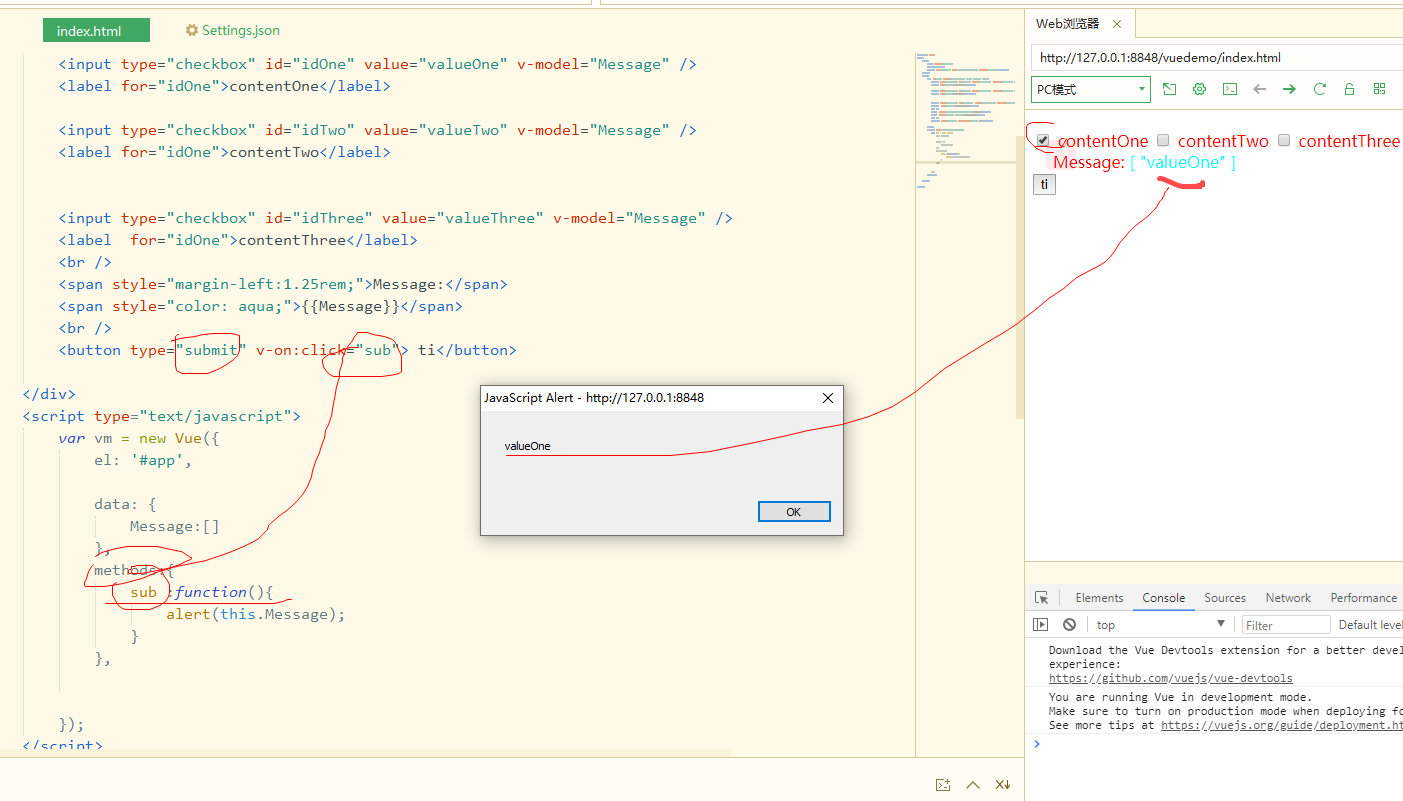
Task: Click the red Message: label in preview
Action: [x=1089, y=162]
